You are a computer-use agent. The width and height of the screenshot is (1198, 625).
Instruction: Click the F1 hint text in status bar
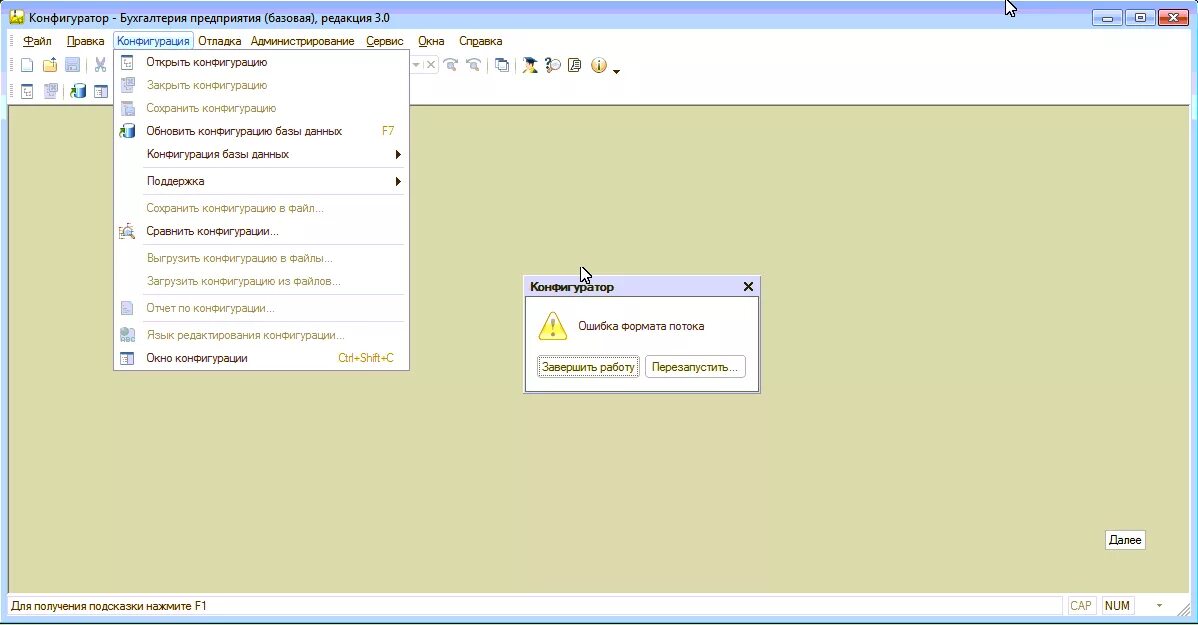[108, 606]
